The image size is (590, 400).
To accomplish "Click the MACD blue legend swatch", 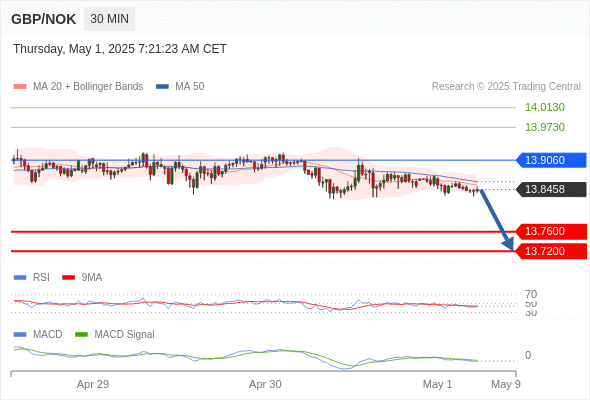I will [20, 335].
